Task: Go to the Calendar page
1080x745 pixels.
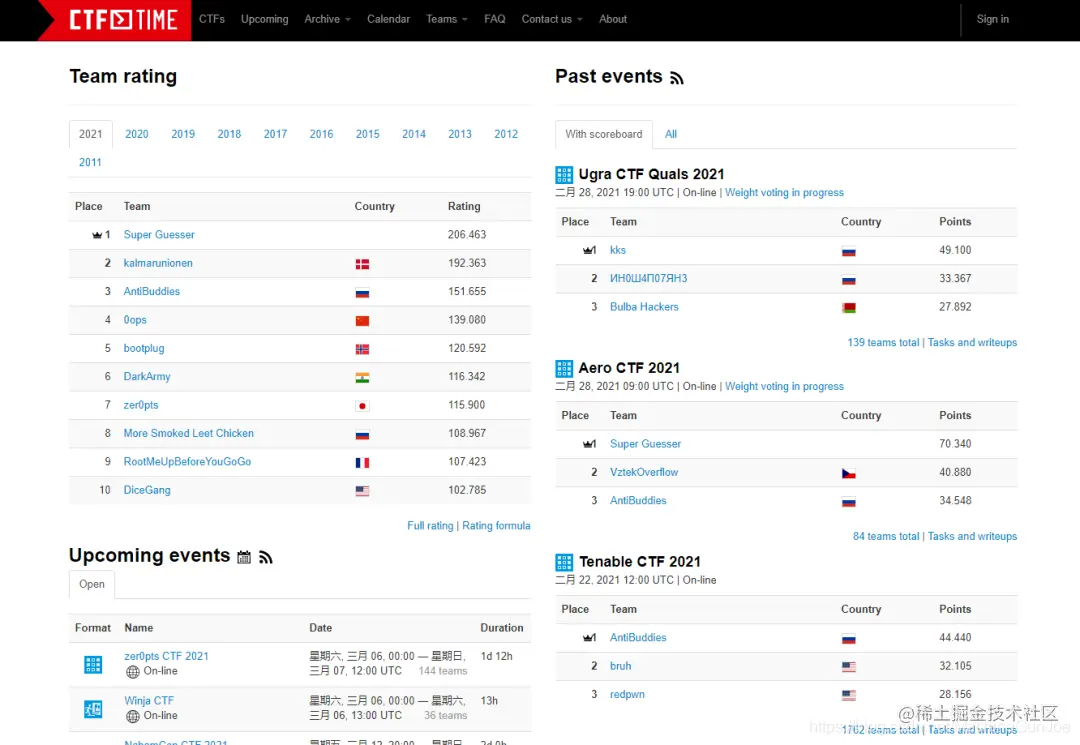Action: coord(388,19)
